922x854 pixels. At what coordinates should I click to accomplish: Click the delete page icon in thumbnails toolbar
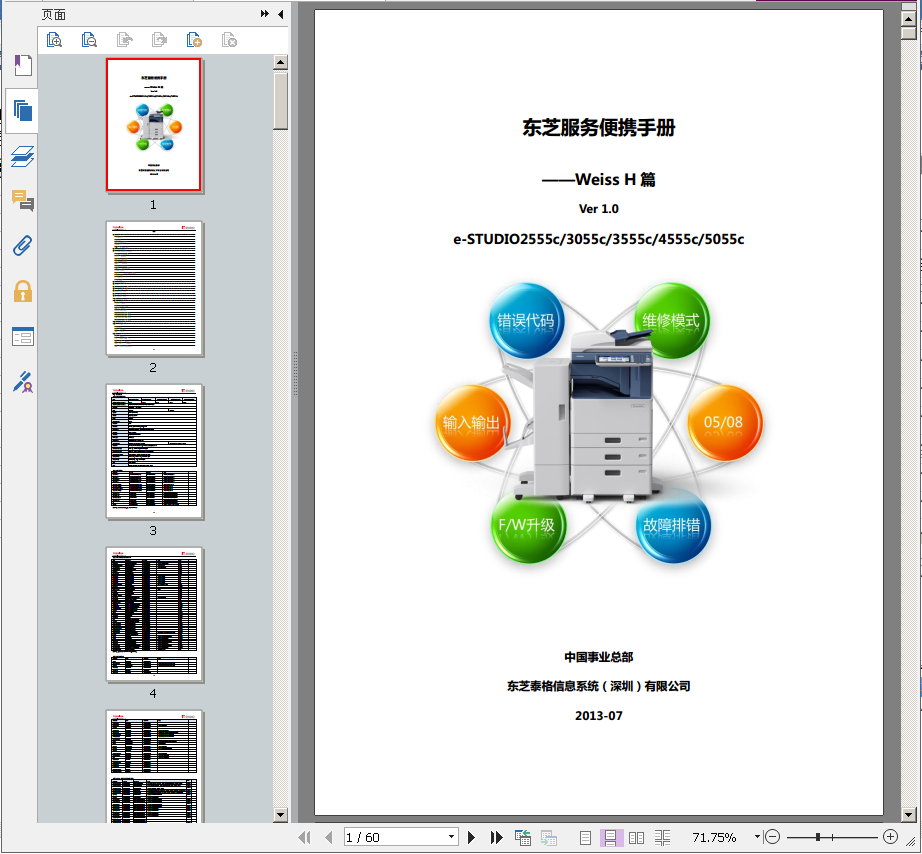click(x=229, y=39)
